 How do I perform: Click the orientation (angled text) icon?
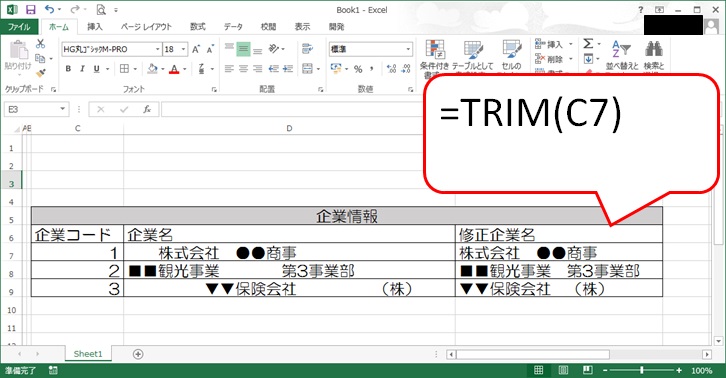[274, 49]
